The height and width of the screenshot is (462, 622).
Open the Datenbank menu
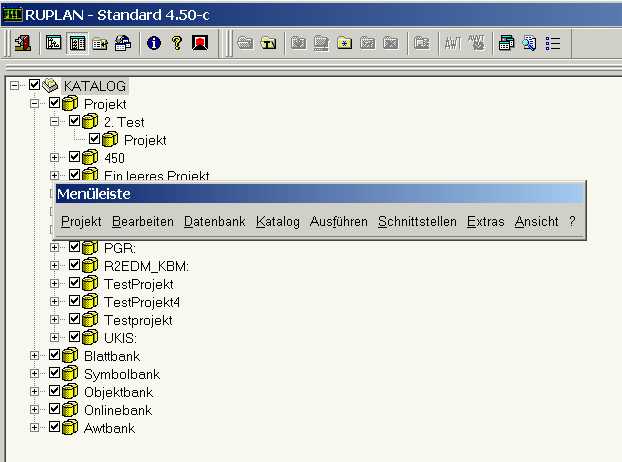(215, 221)
